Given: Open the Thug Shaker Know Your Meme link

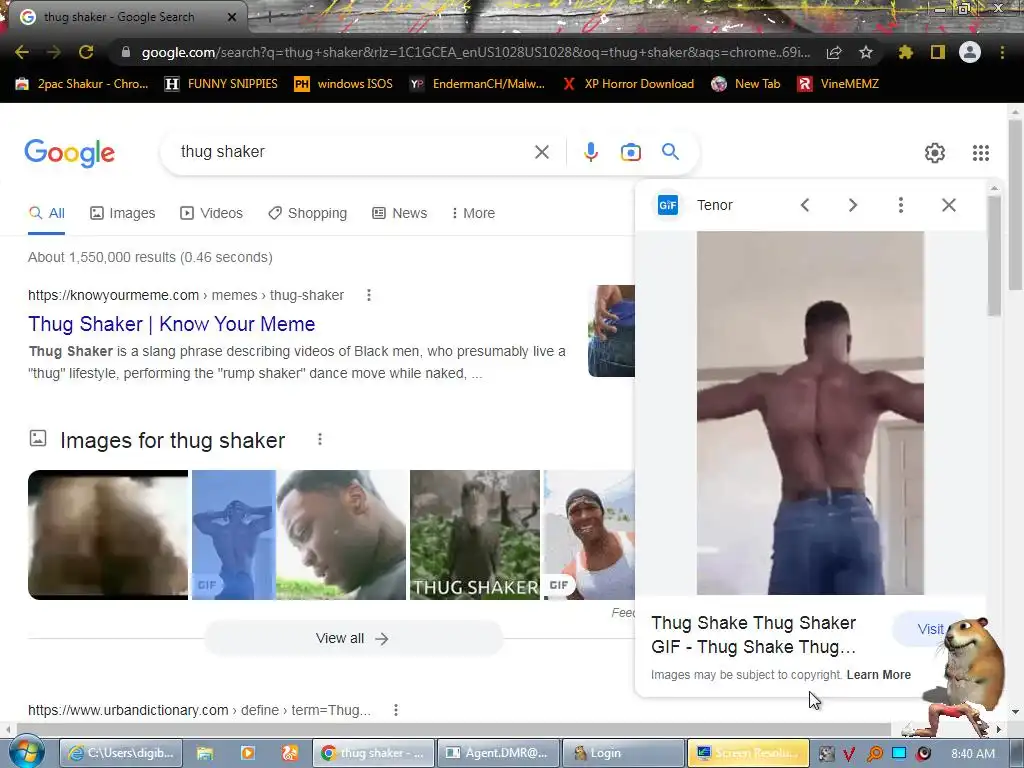Looking at the screenshot, I should point(172,324).
